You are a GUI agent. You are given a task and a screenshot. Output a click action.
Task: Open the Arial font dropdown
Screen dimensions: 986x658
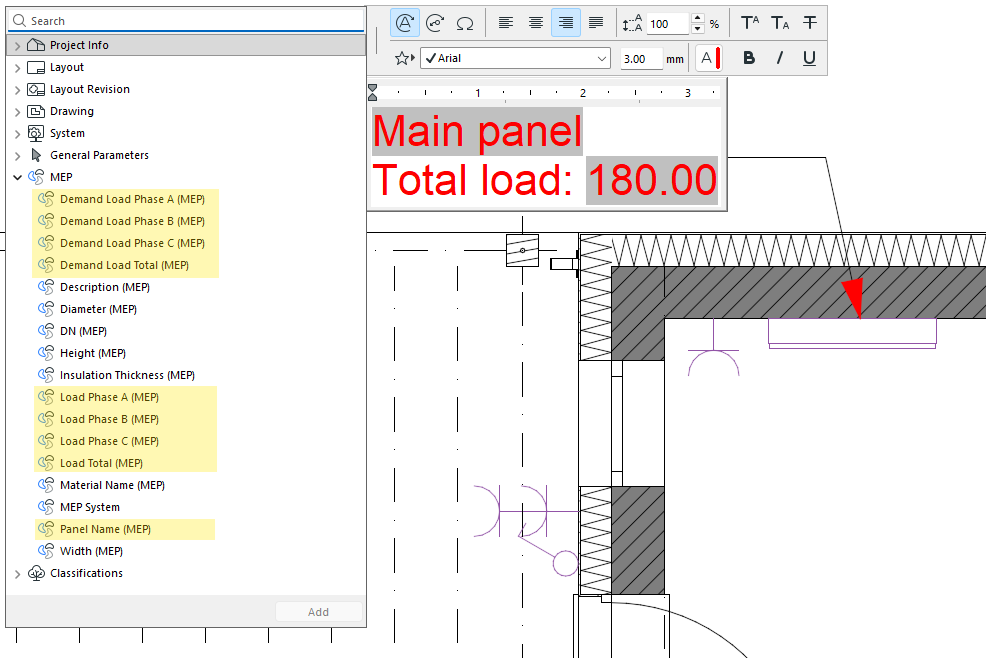coord(516,59)
